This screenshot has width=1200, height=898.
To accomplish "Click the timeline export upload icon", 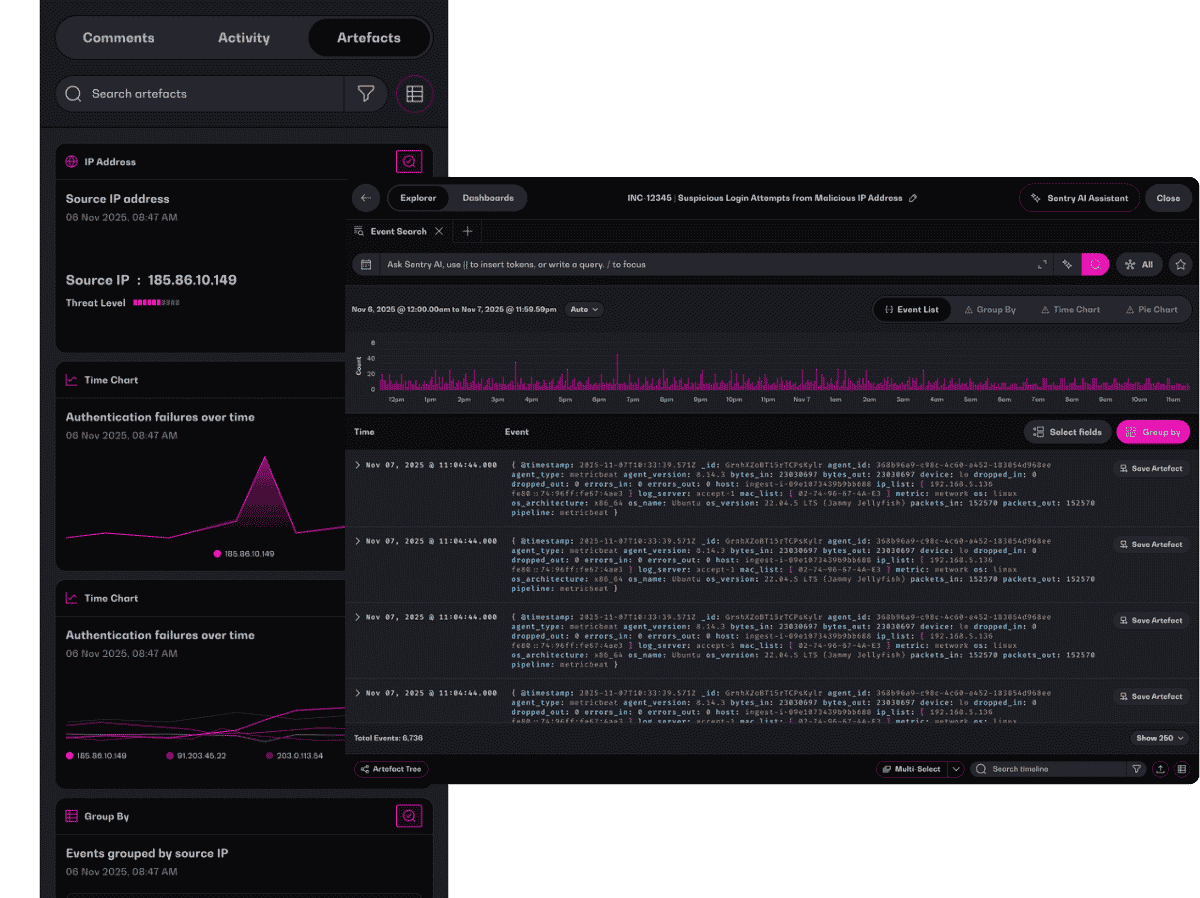I will click(1160, 769).
